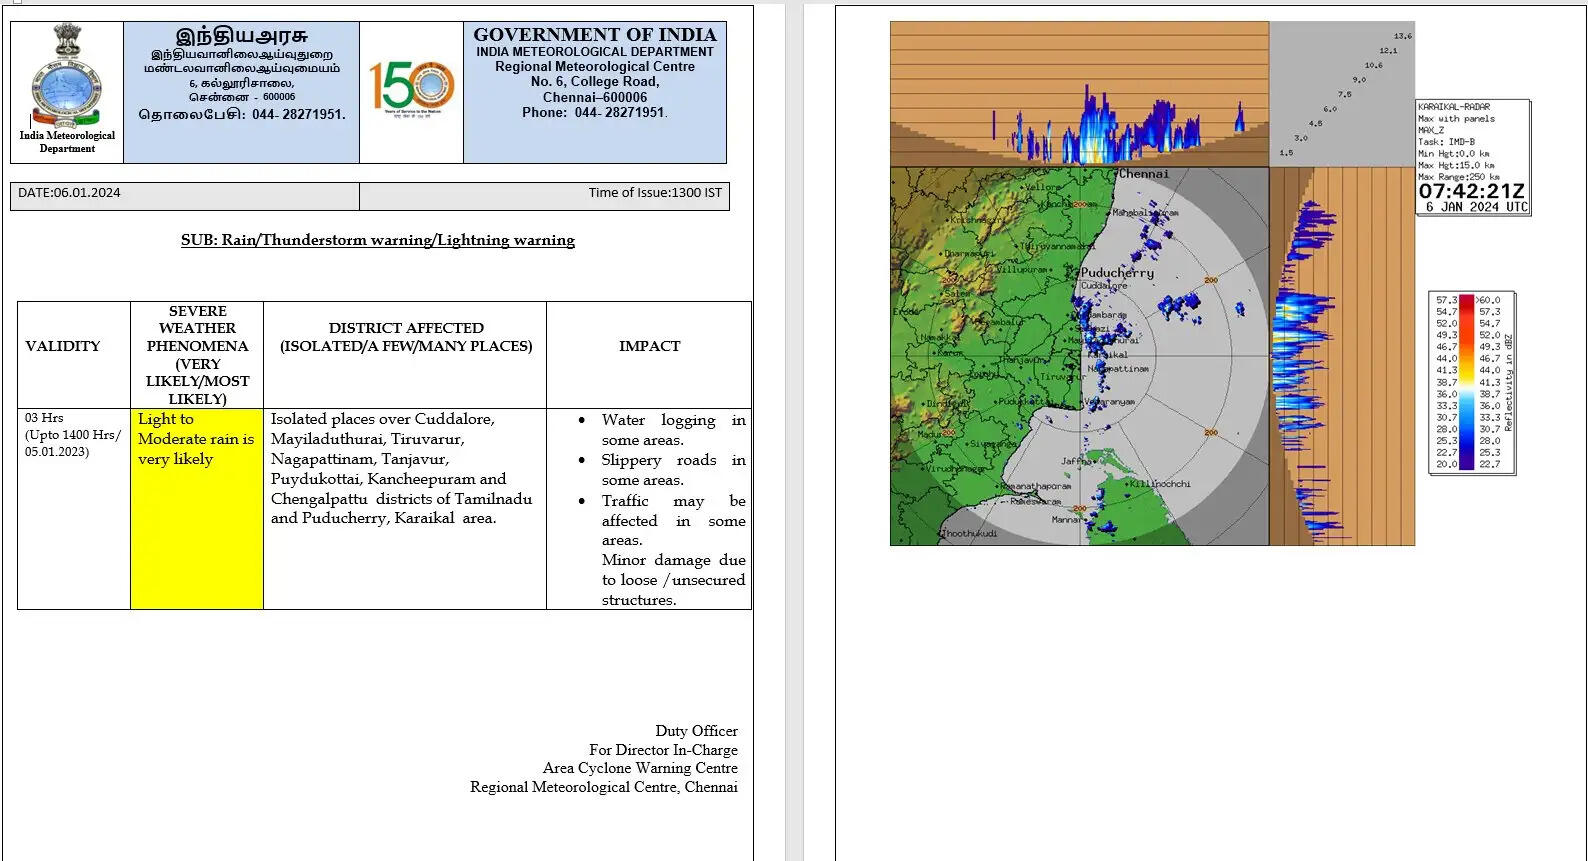This screenshot has width=1588, height=861.
Task: Select the IMPACT column header
Action: pyautogui.click(x=649, y=346)
